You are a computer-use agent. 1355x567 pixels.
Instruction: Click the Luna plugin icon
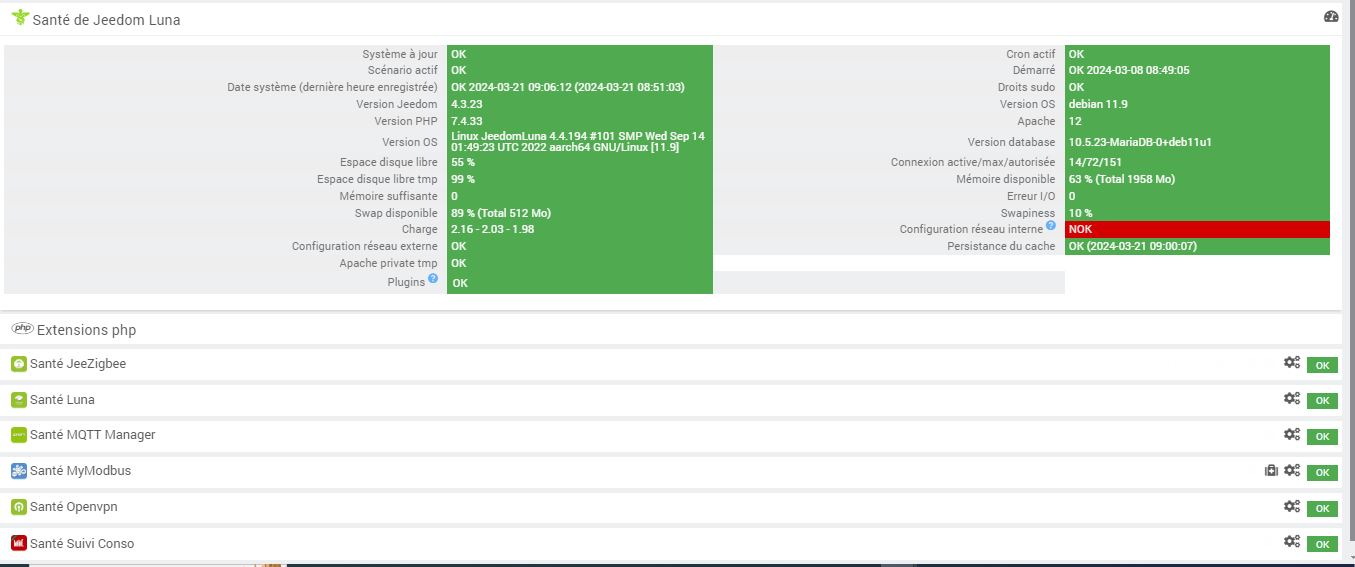[x=18, y=400]
